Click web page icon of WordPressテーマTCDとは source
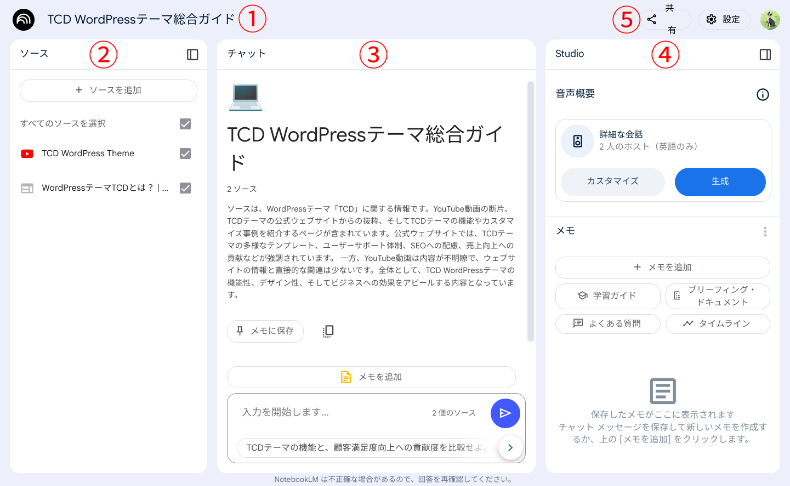This screenshot has width=790, height=486. pyautogui.click(x=27, y=188)
